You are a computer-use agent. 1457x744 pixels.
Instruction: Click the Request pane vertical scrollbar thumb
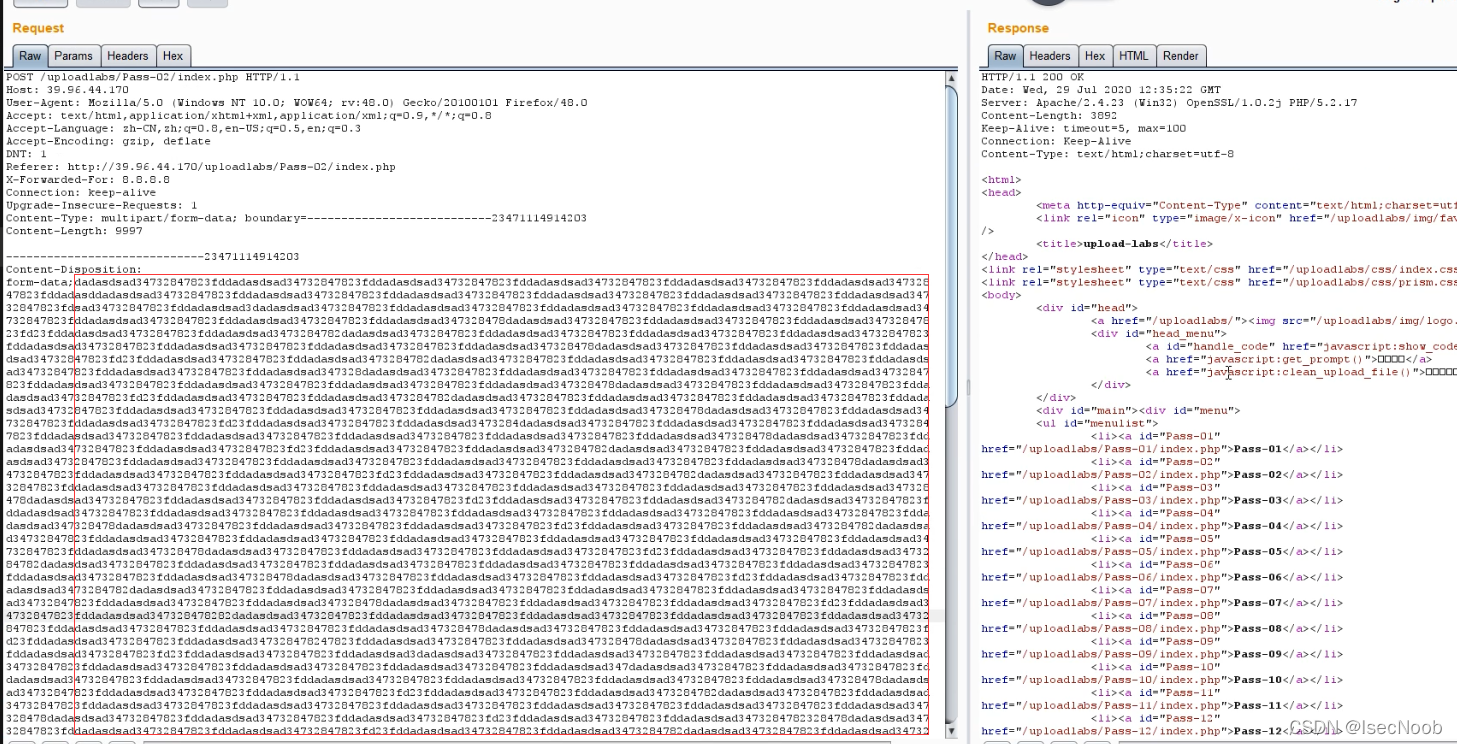[x=950, y=245]
